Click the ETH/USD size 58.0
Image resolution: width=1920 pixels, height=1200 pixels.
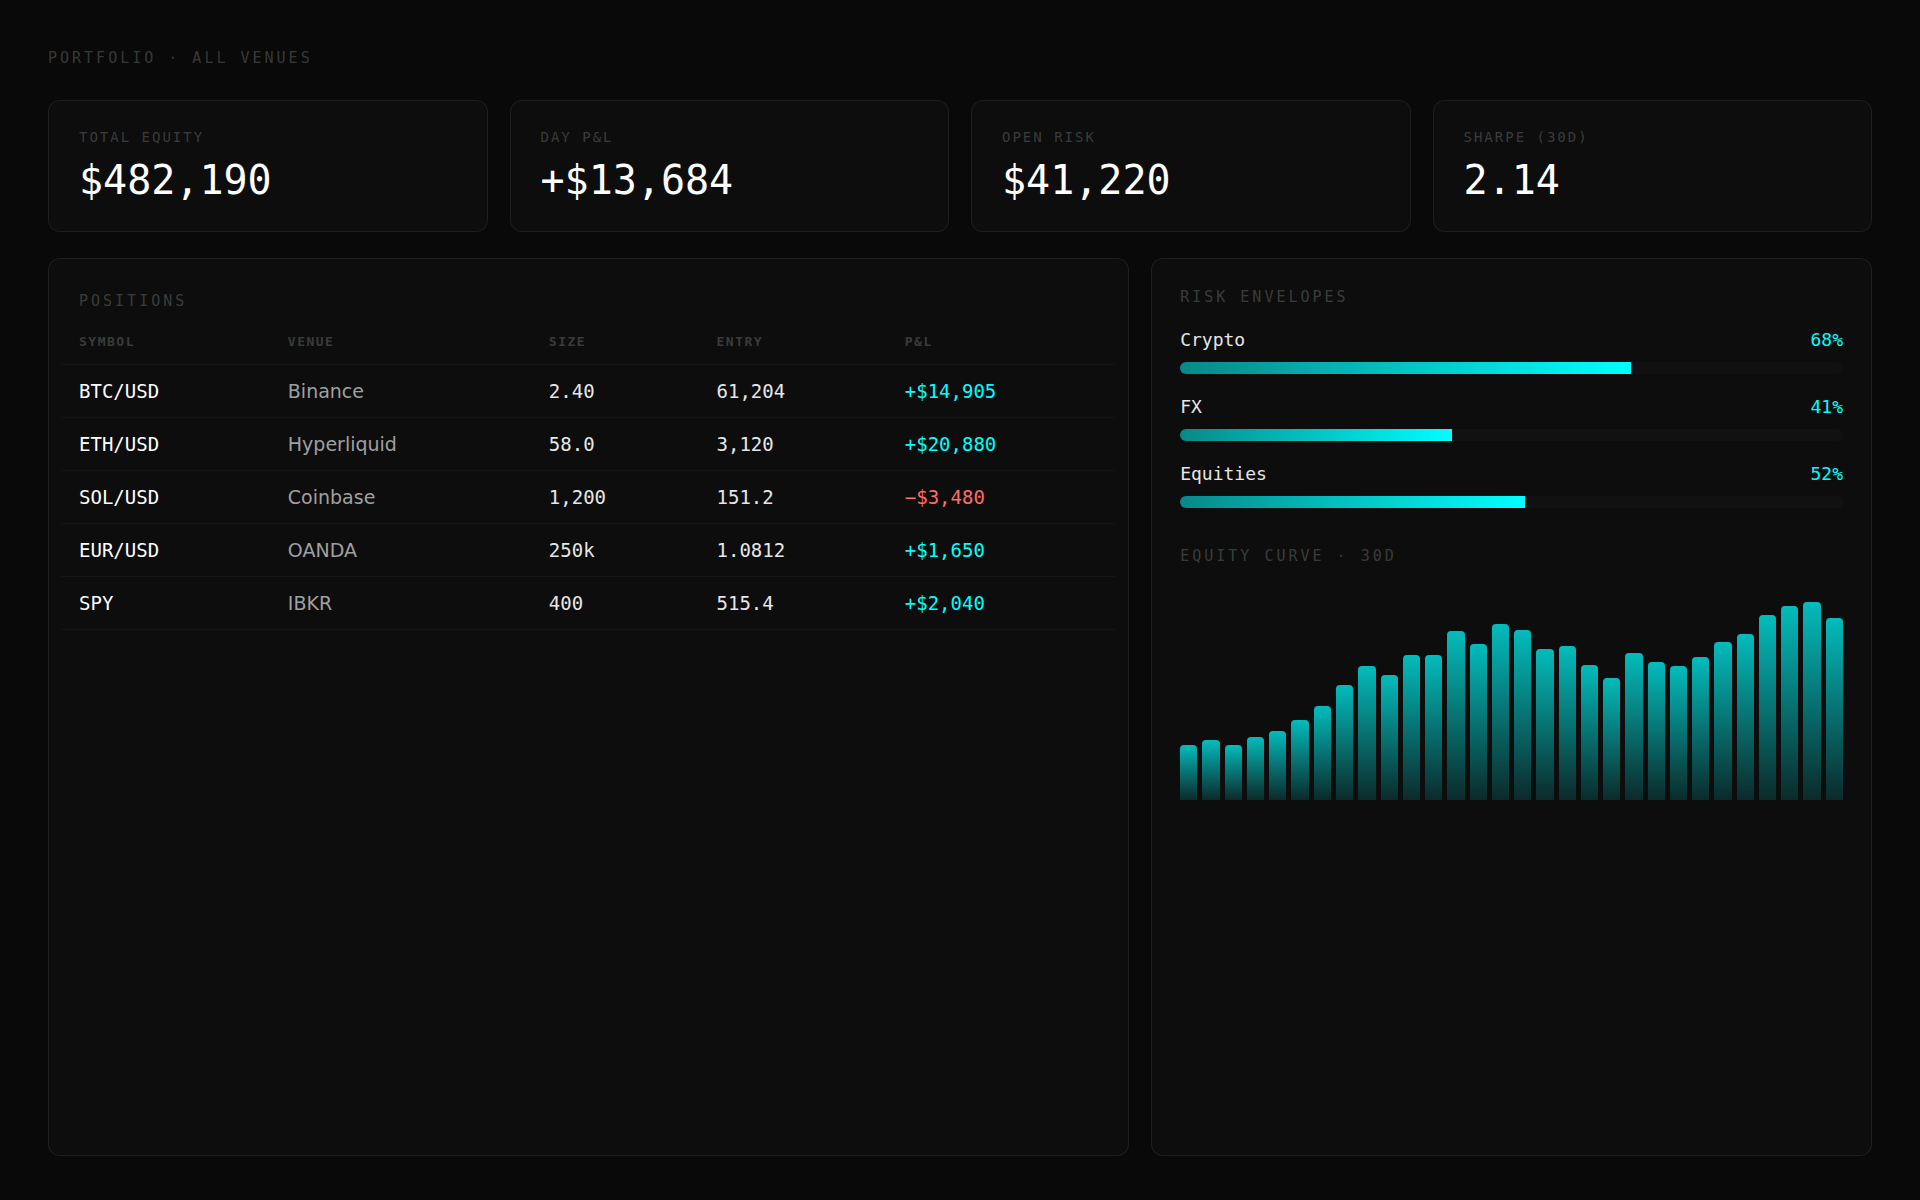coord(571,445)
